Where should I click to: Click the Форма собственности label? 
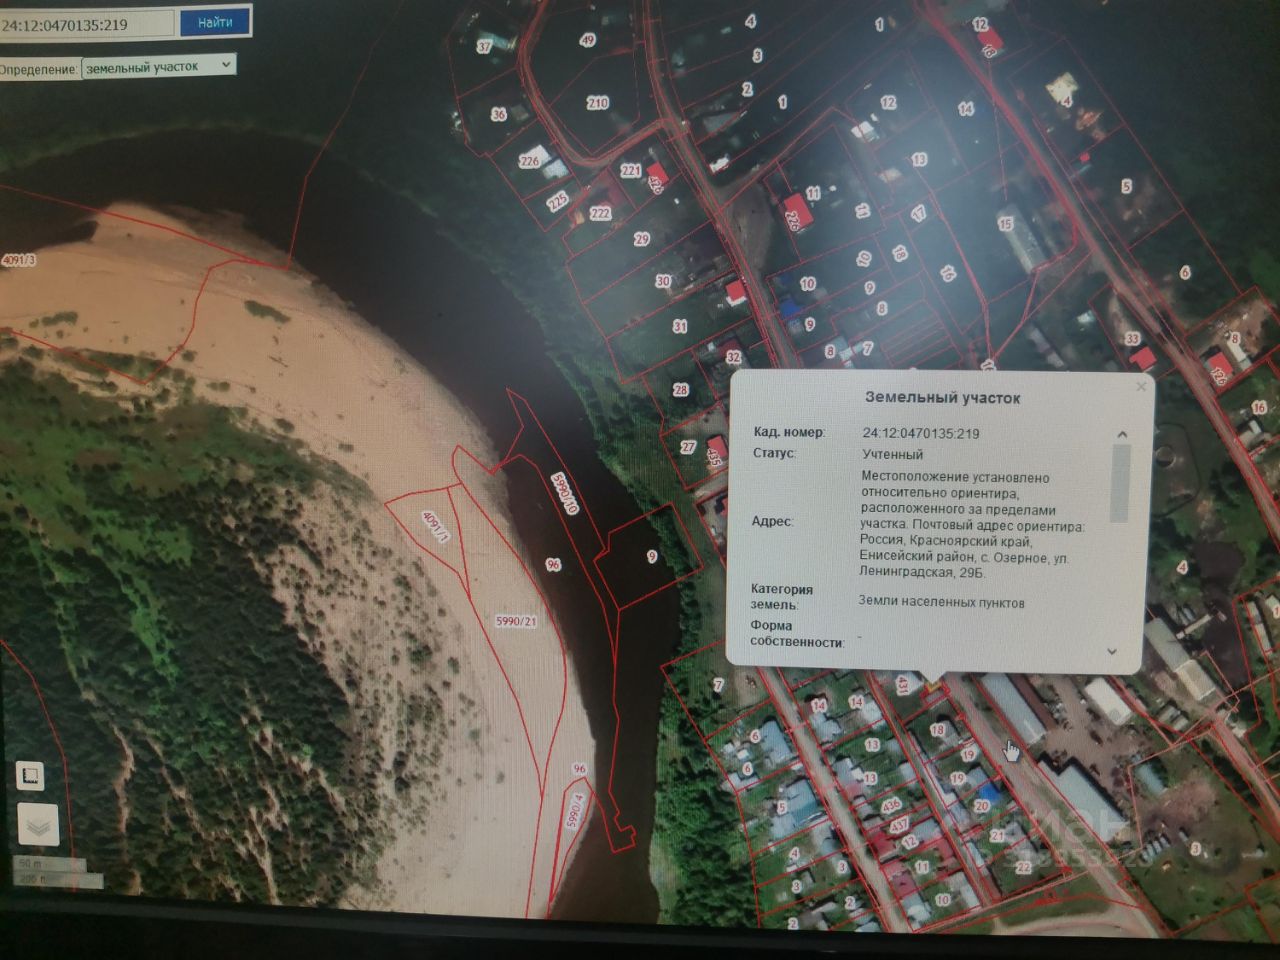click(x=797, y=633)
